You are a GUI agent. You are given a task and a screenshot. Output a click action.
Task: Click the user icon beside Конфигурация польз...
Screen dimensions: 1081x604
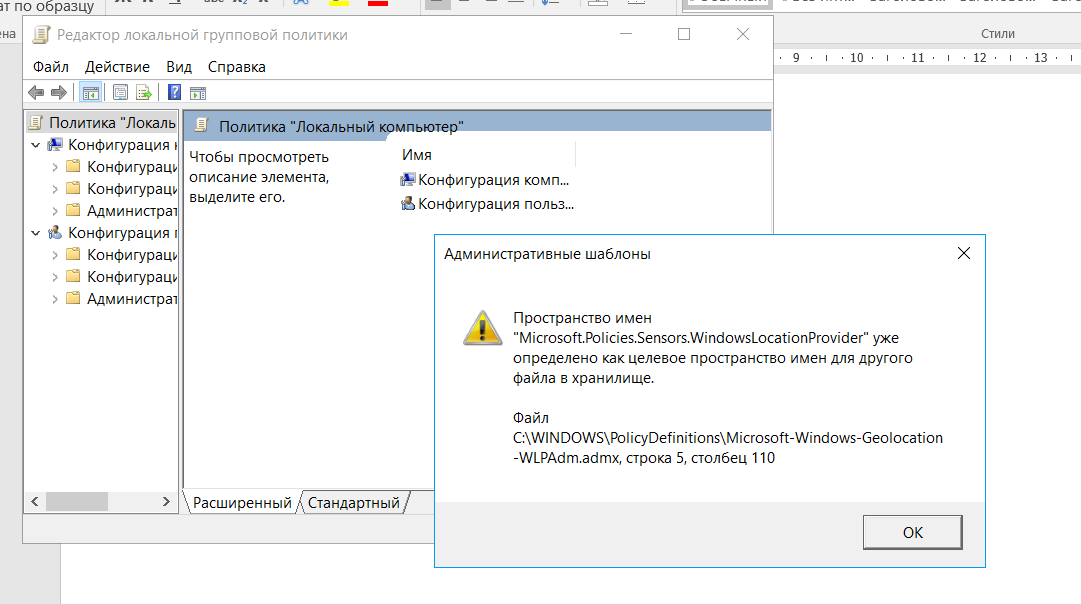click(x=407, y=203)
